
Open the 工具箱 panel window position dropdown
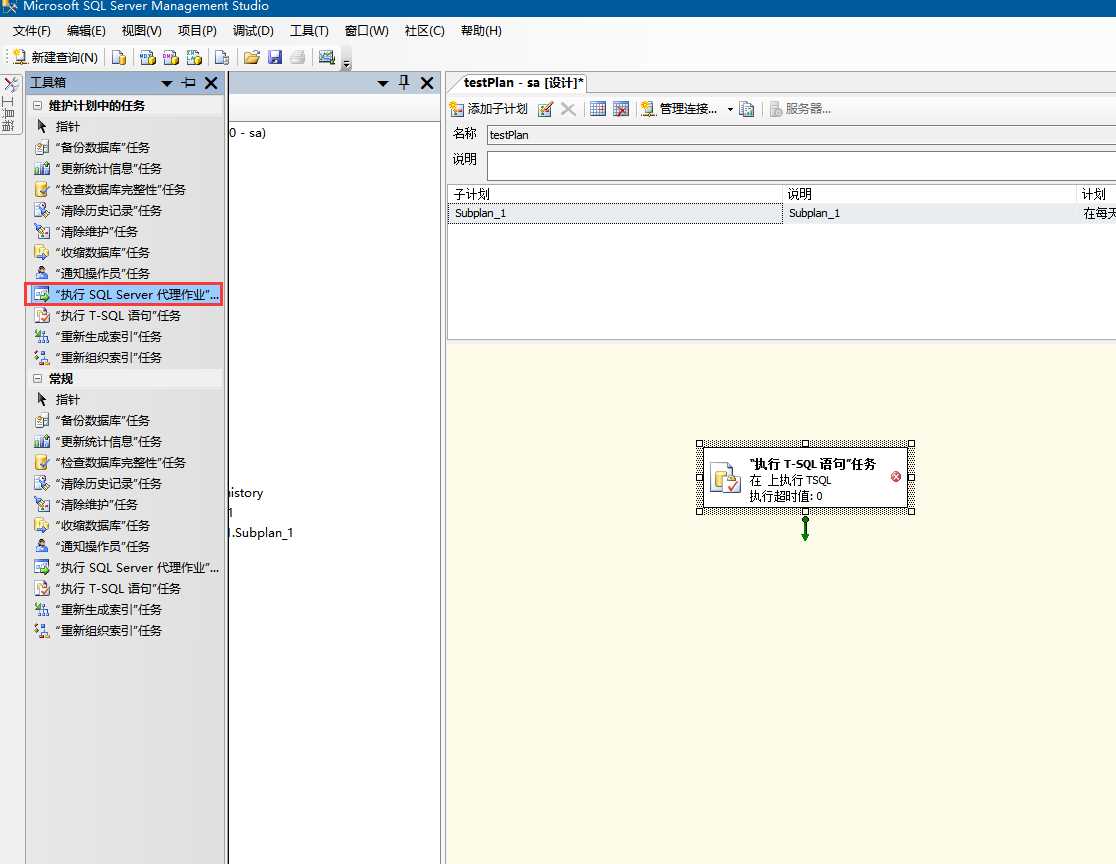pyautogui.click(x=167, y=83)
